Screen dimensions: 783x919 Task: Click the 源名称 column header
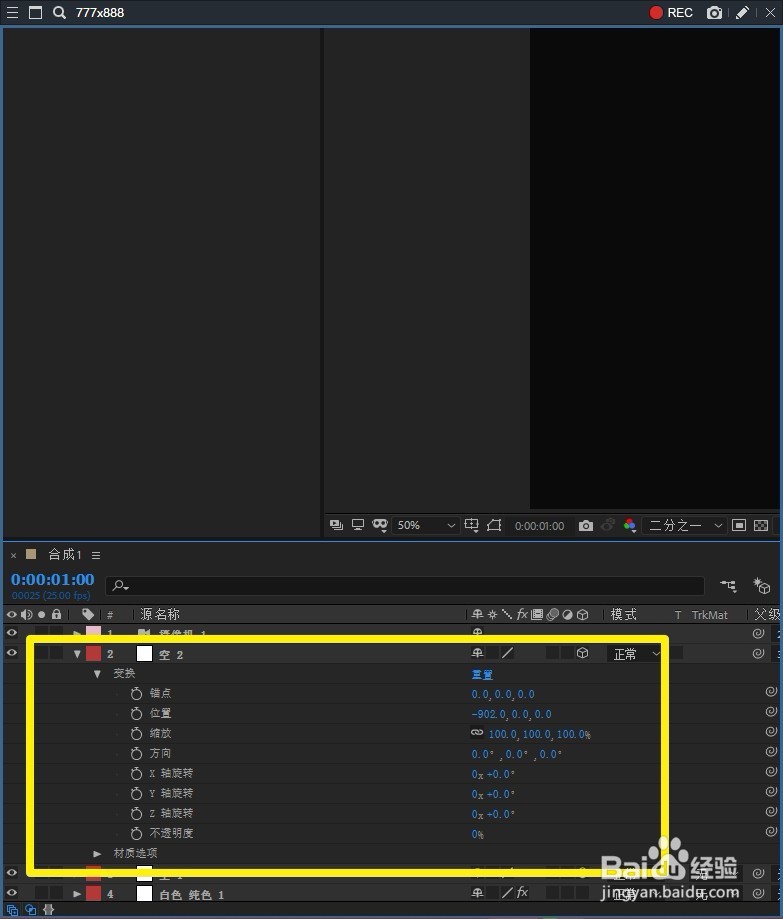pos(159,614)
